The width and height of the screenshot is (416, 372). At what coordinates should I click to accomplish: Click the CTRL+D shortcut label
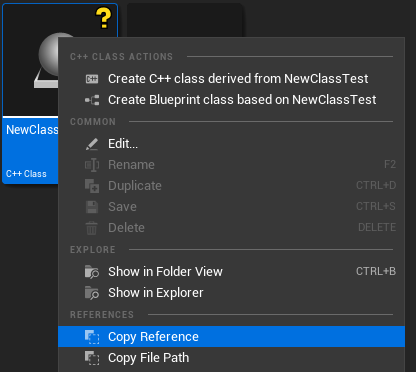(x=376, y=185)
